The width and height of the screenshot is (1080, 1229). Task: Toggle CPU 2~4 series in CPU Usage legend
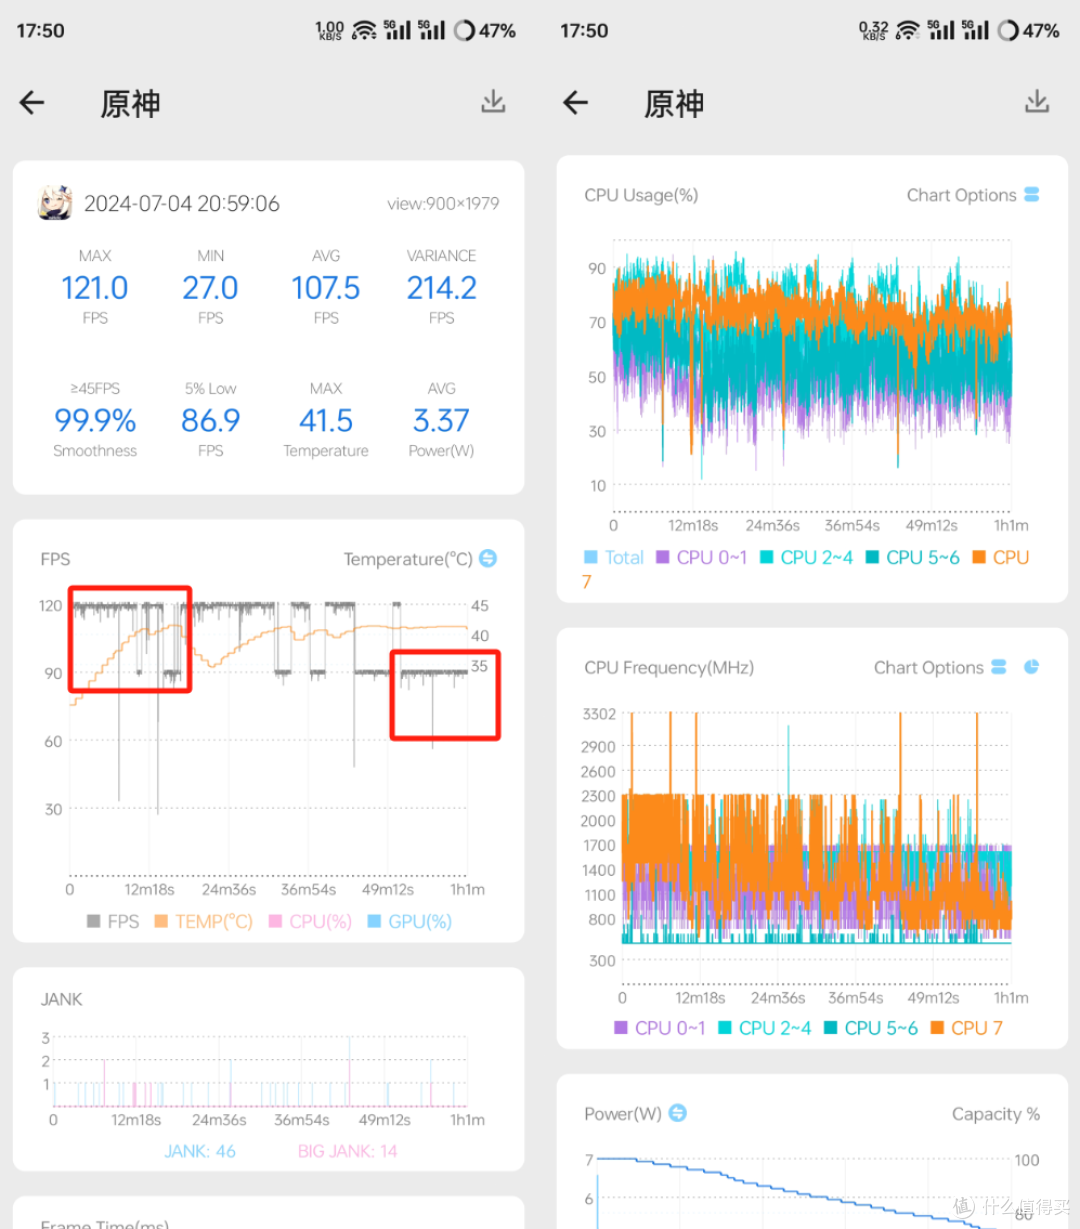pyautogui.click(x=806, y=557)
